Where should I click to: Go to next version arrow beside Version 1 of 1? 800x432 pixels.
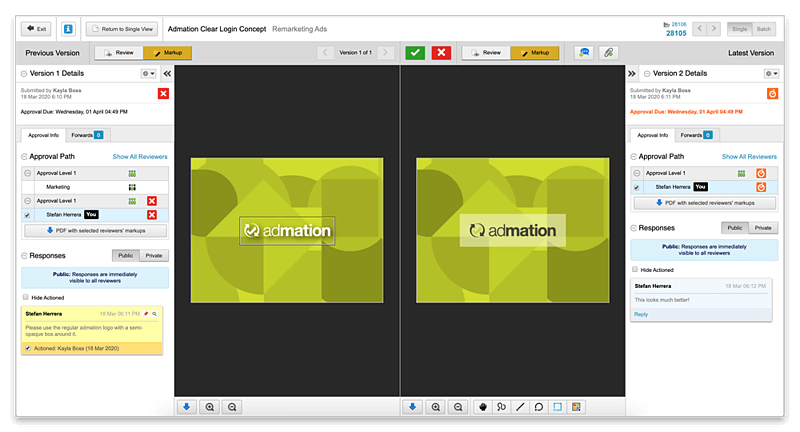click(386, 53)
